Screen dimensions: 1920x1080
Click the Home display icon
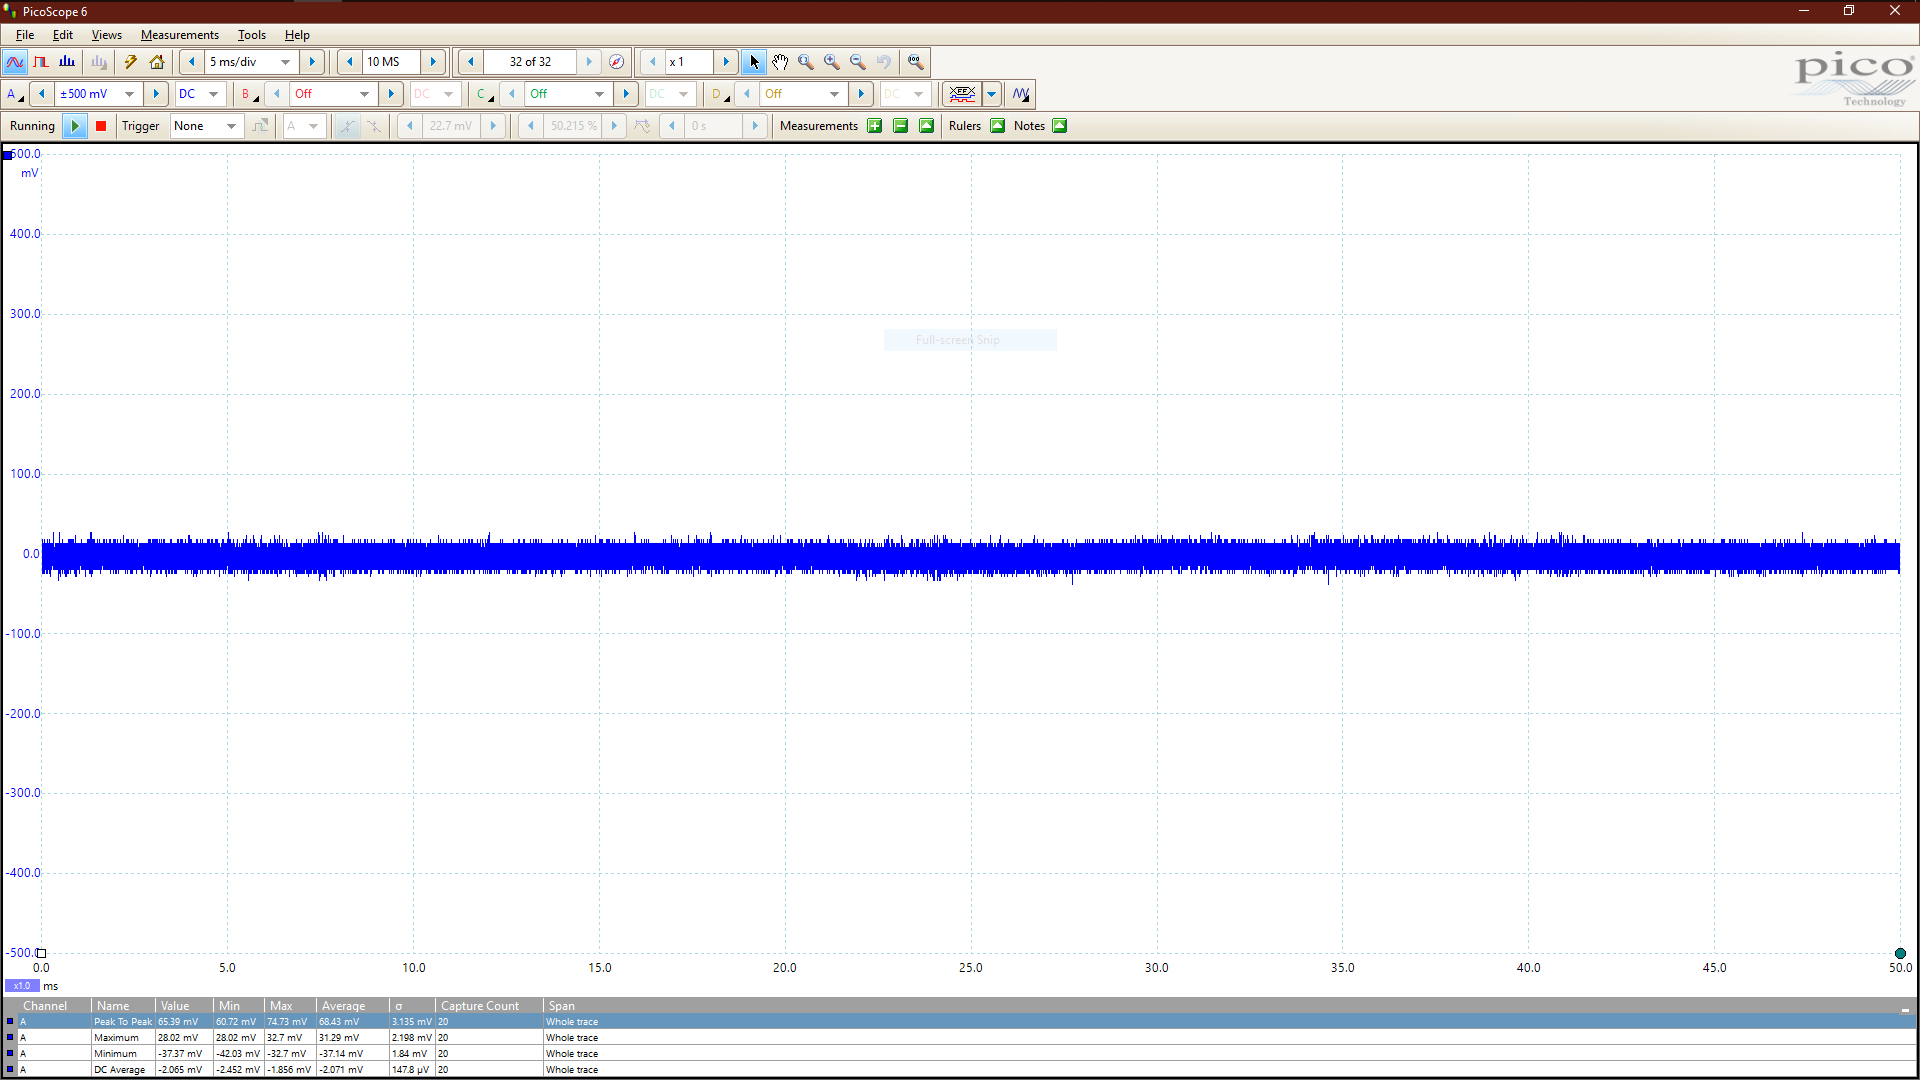click(x=157, y=62)
